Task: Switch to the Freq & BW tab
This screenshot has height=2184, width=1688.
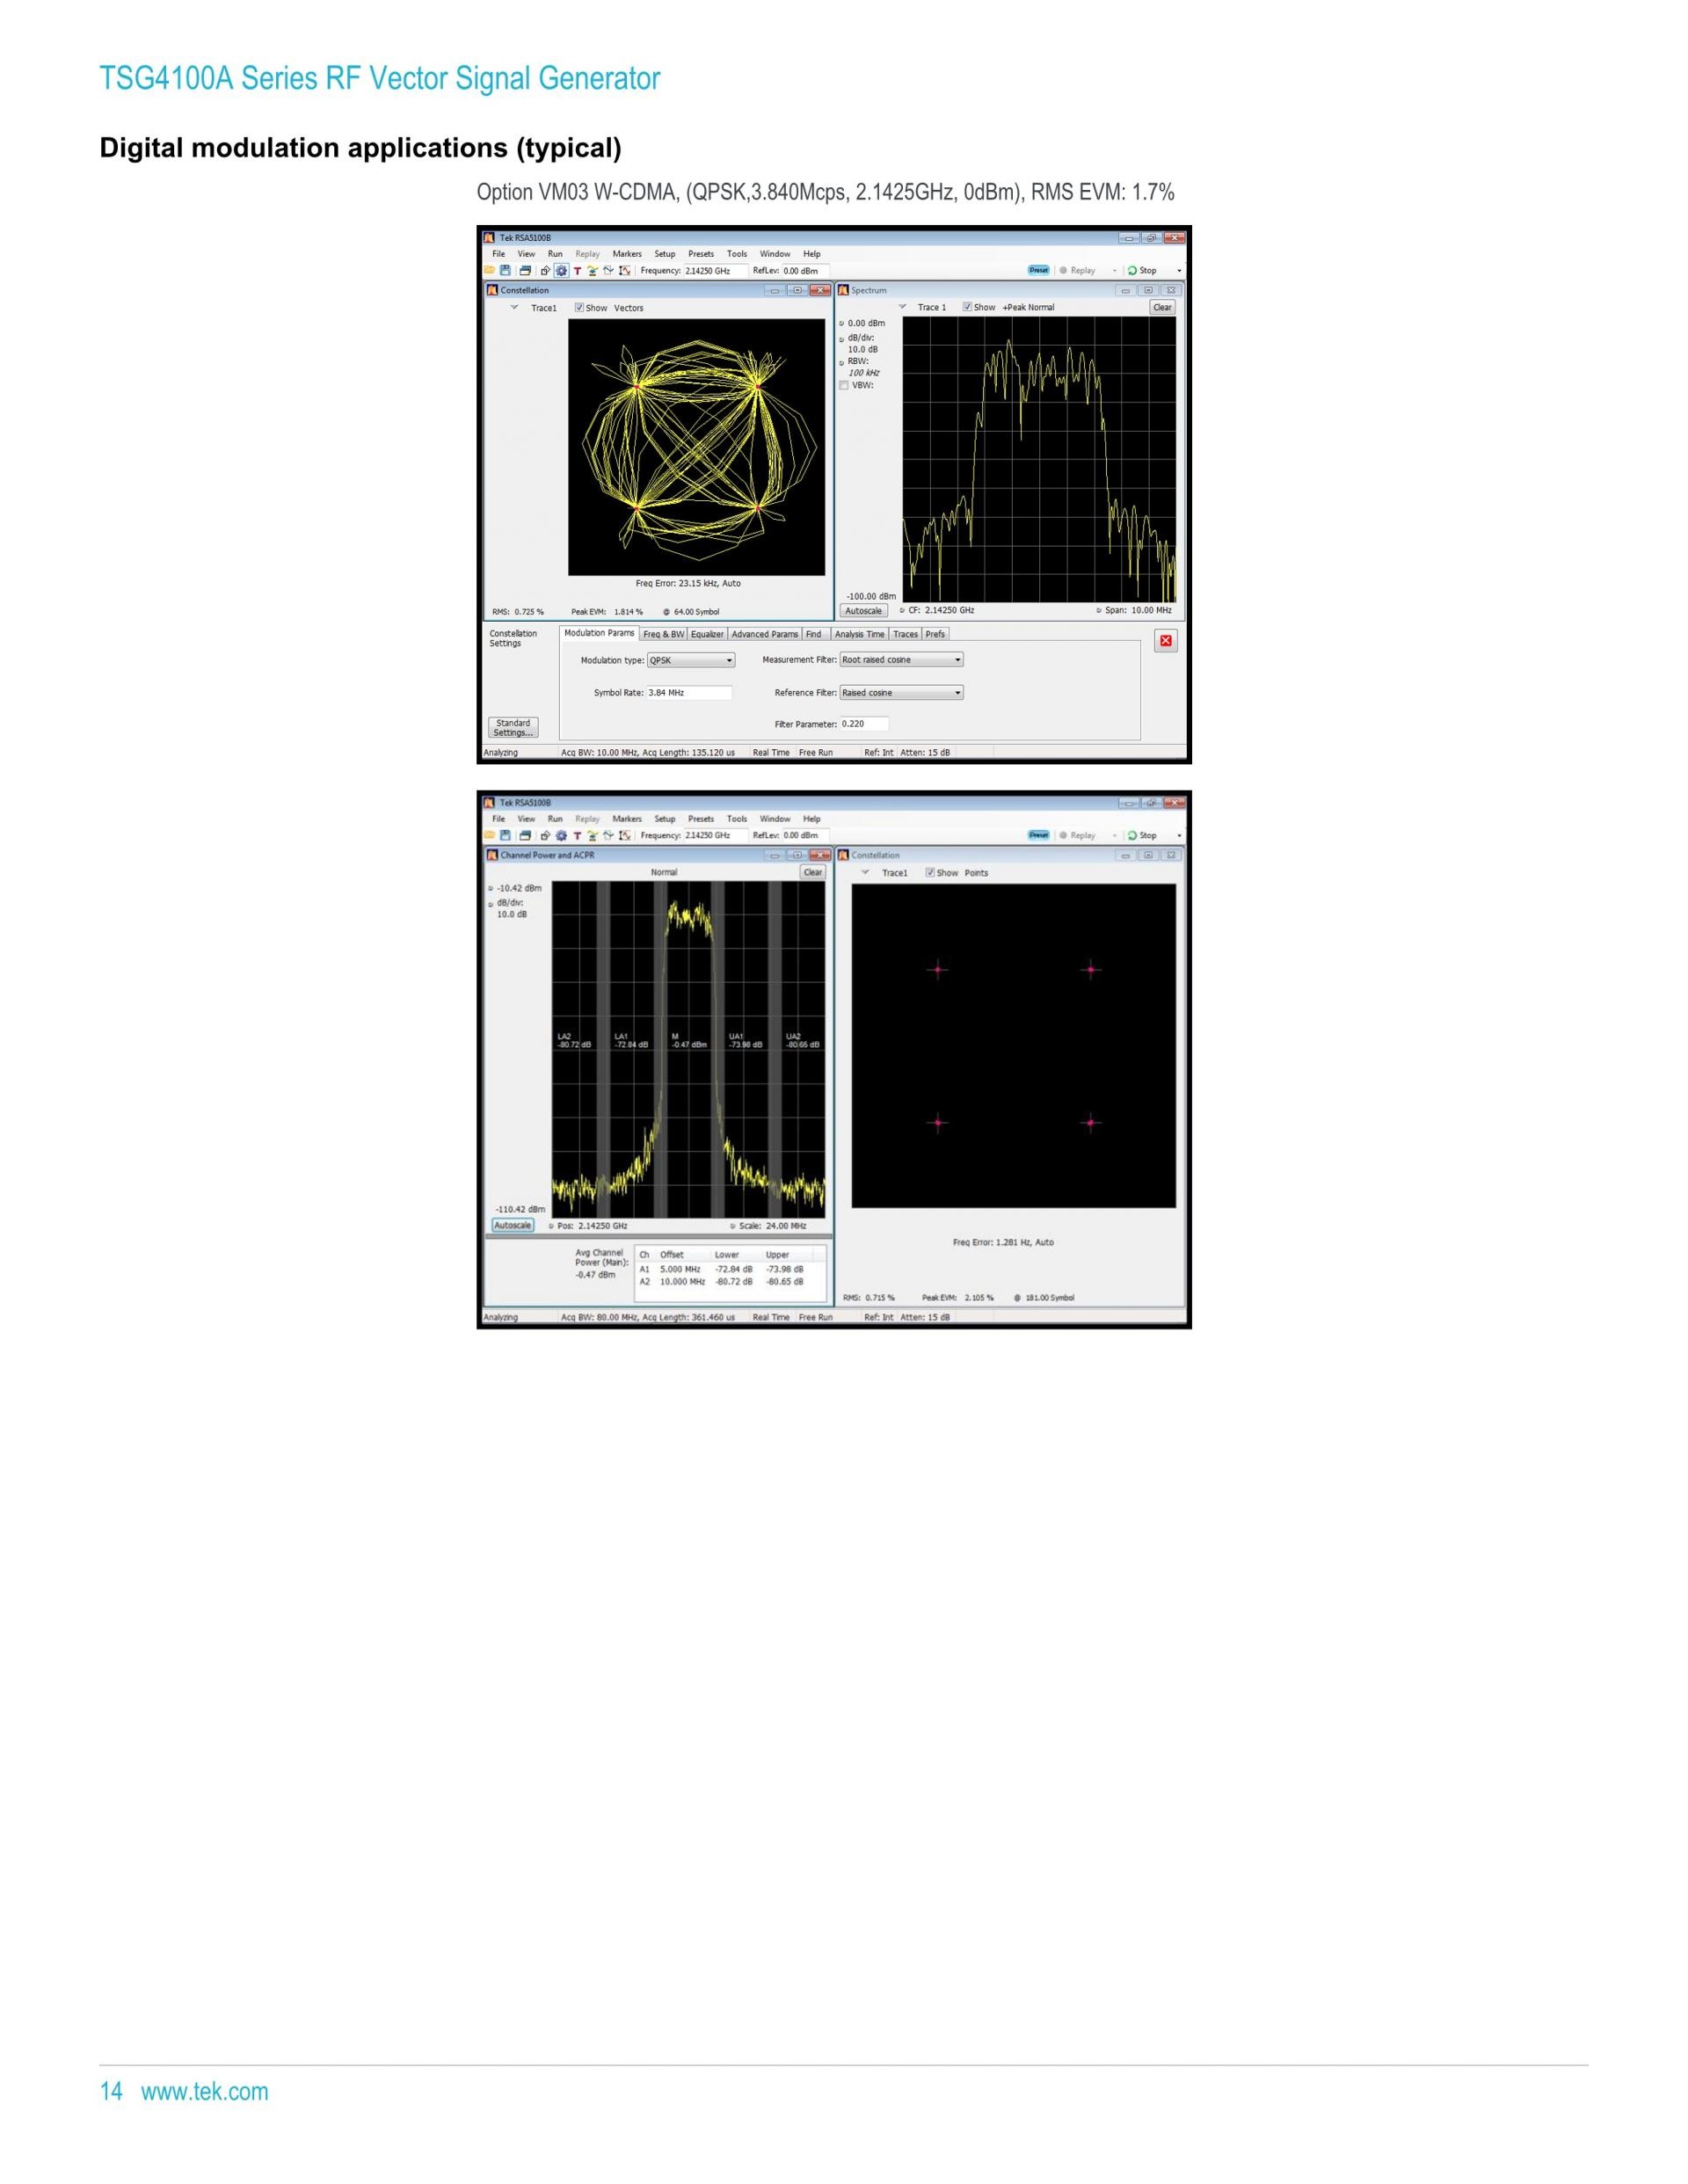Action: point(663,634)
